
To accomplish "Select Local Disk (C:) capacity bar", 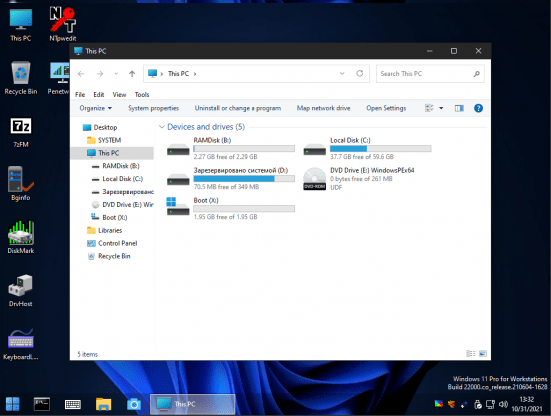I will [381, 149].
